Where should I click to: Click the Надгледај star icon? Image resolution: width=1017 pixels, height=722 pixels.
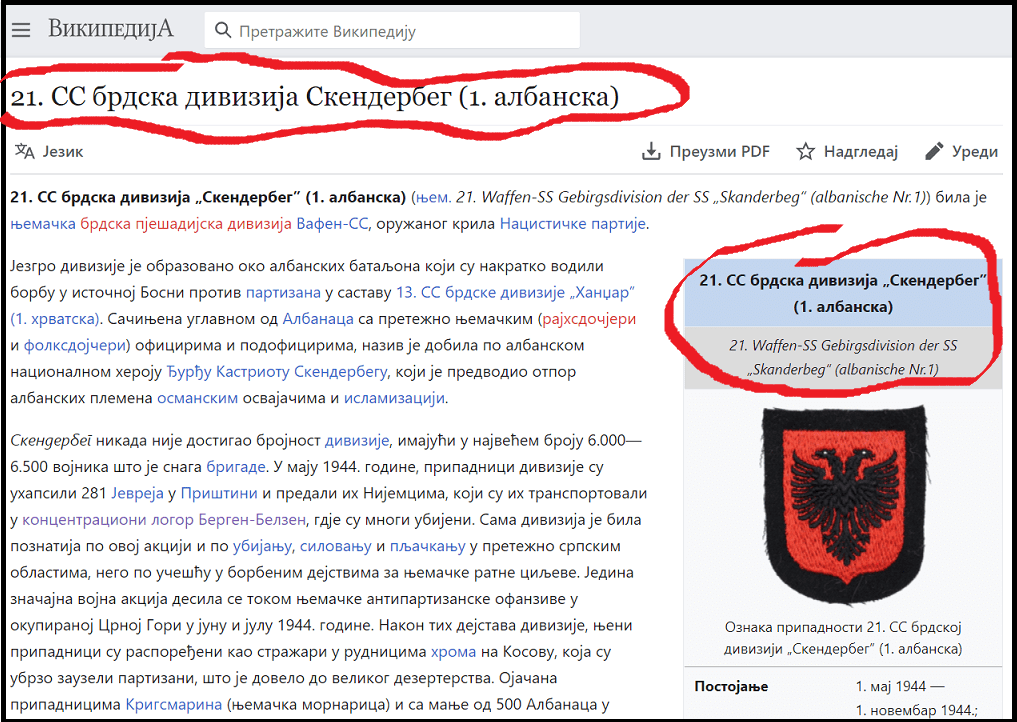click(806, 152)
